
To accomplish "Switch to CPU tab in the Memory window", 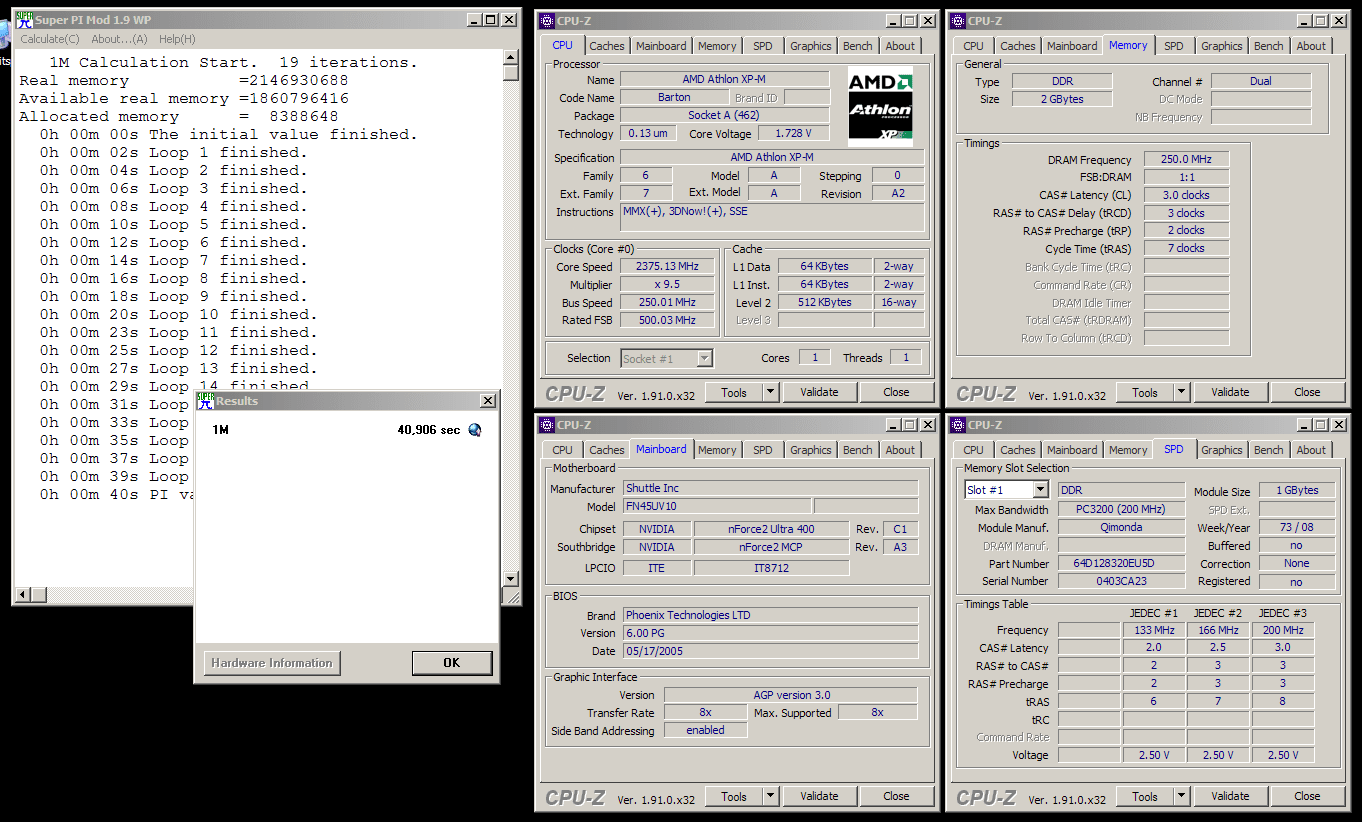I will [x=974, y=46].
